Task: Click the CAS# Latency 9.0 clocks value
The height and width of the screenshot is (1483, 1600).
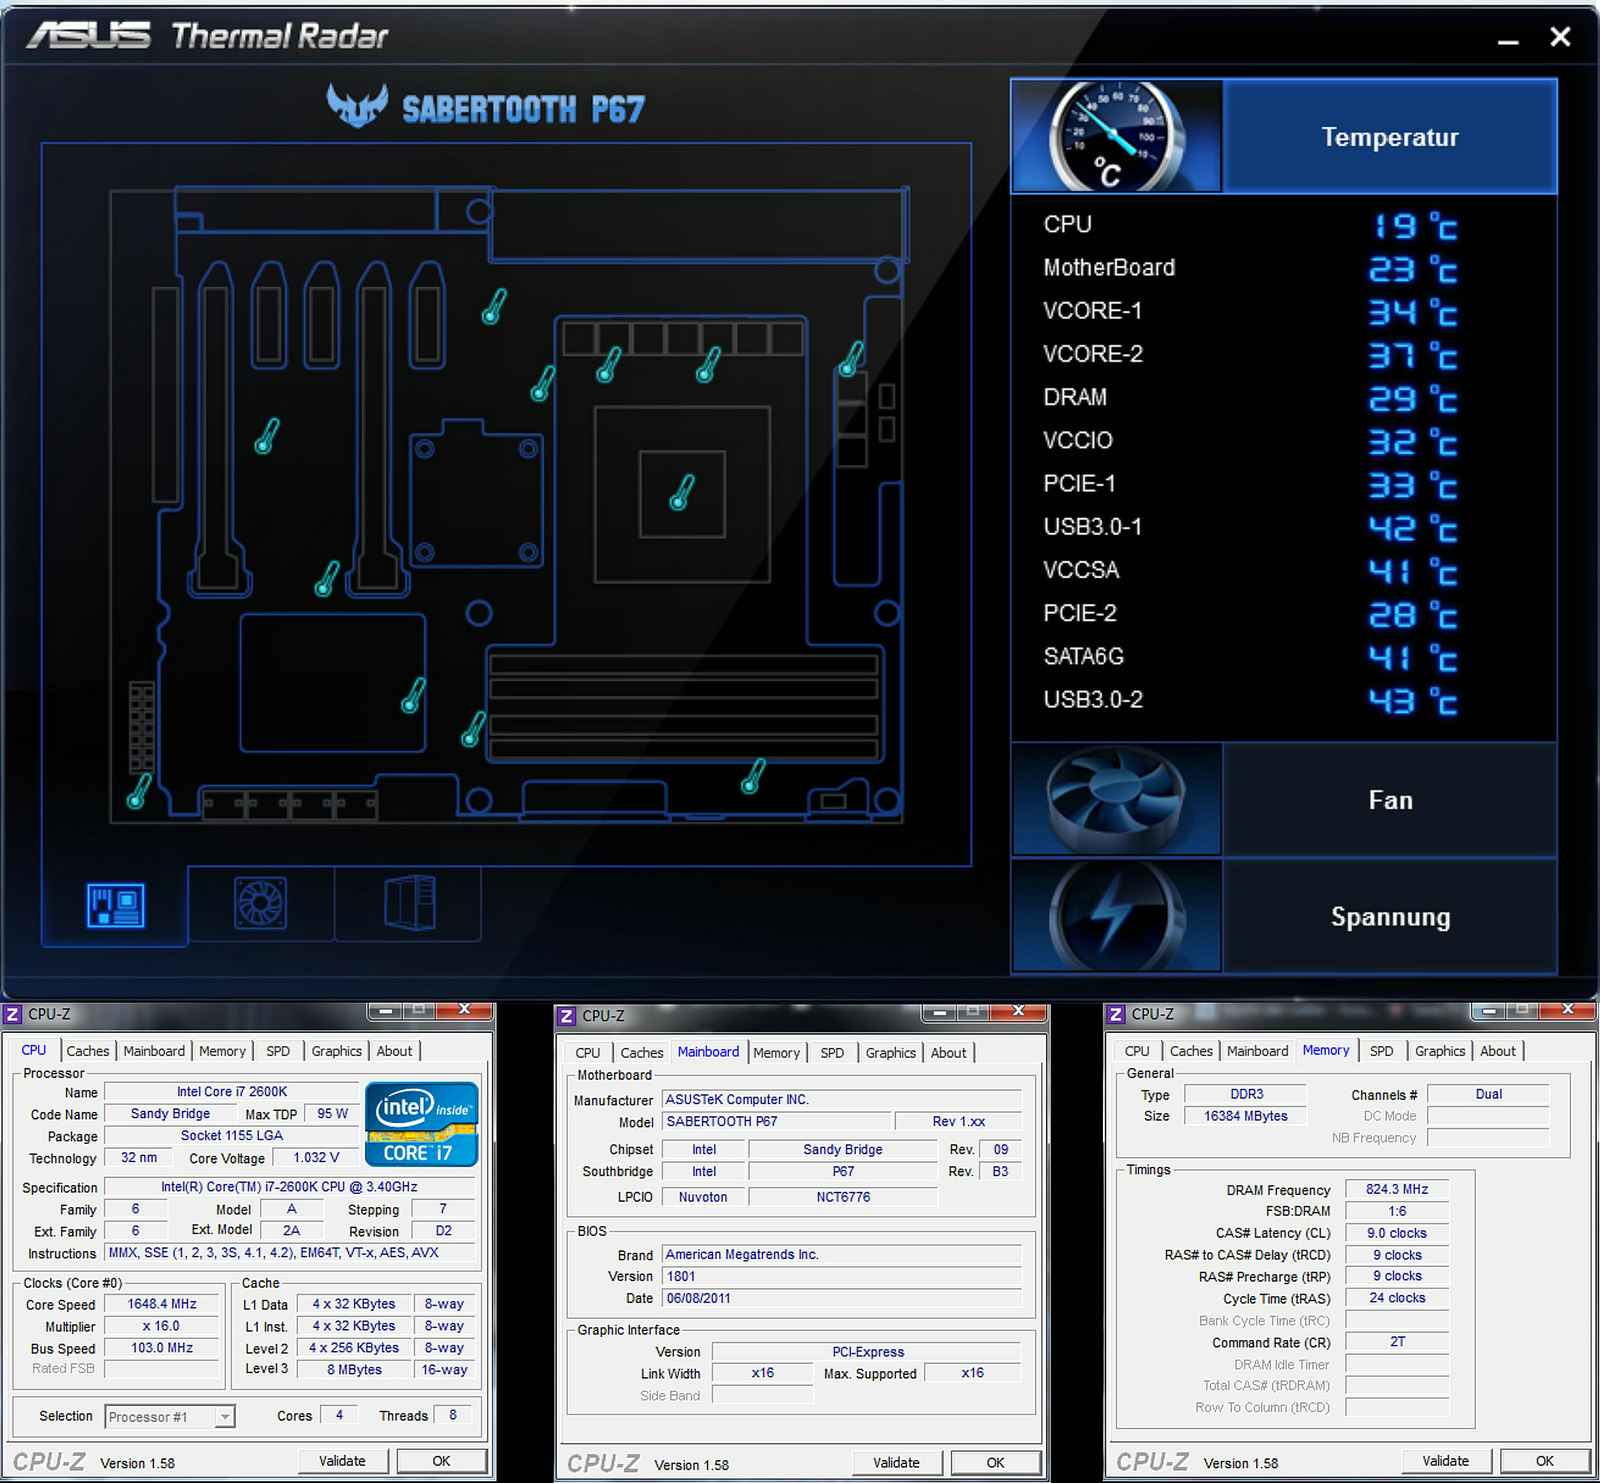Action: point(1397,1233)
